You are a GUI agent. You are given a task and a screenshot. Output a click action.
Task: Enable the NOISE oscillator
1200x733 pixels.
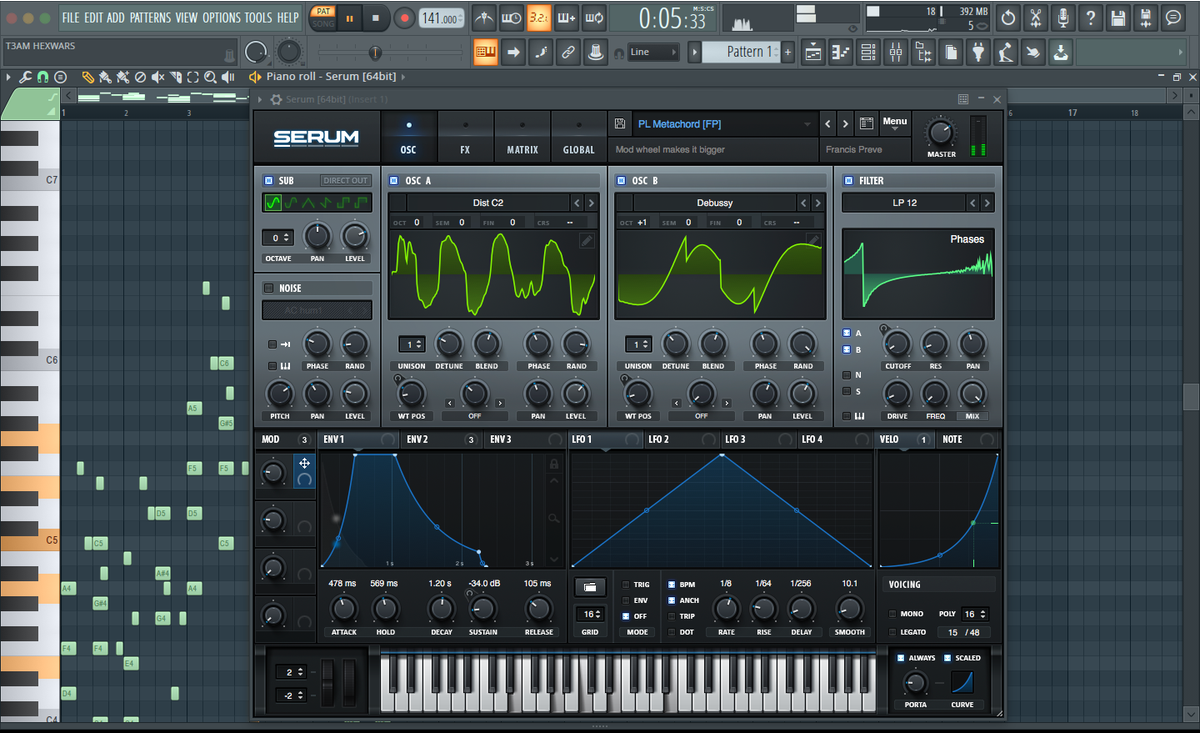(x=268, y=288)
